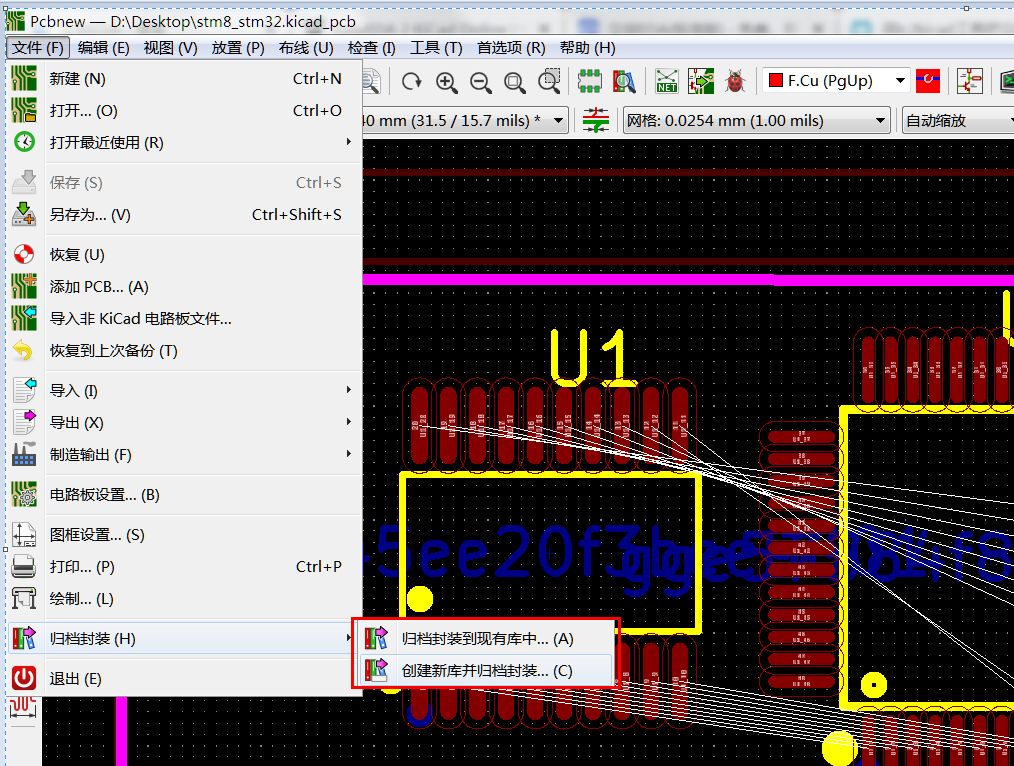Open the 检查 (I) menu
Image resolution: width=1014 pixels, height=766 pixels.
[371, 48]
